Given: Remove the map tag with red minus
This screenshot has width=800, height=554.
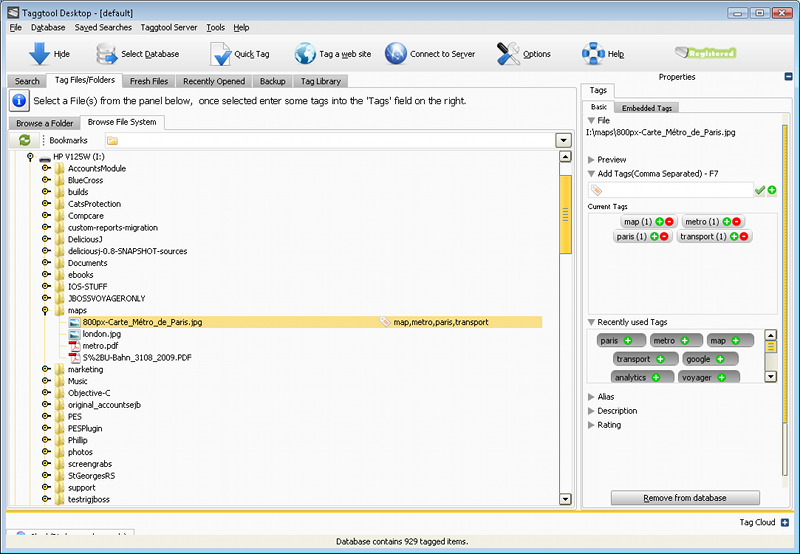Looking at the screenshot, I should click(x=669, y=221).
